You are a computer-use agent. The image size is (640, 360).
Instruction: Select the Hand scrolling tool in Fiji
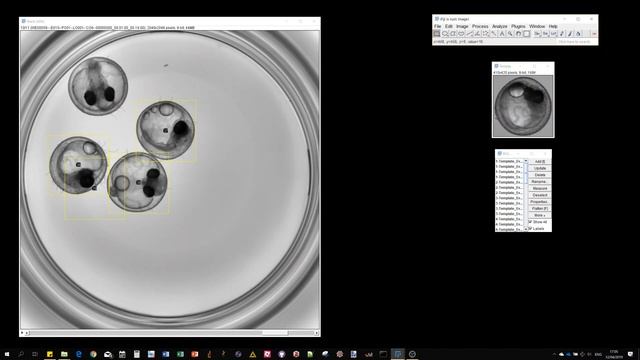point(518,34)
